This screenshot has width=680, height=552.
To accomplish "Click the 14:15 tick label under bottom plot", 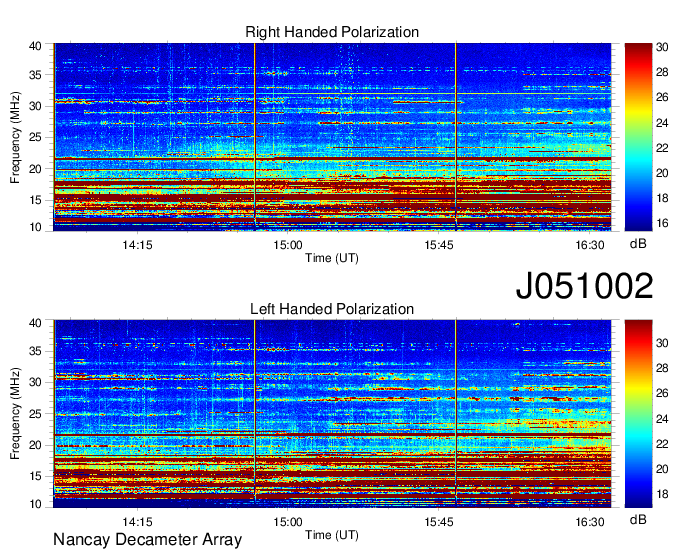I will pos(137,522).
